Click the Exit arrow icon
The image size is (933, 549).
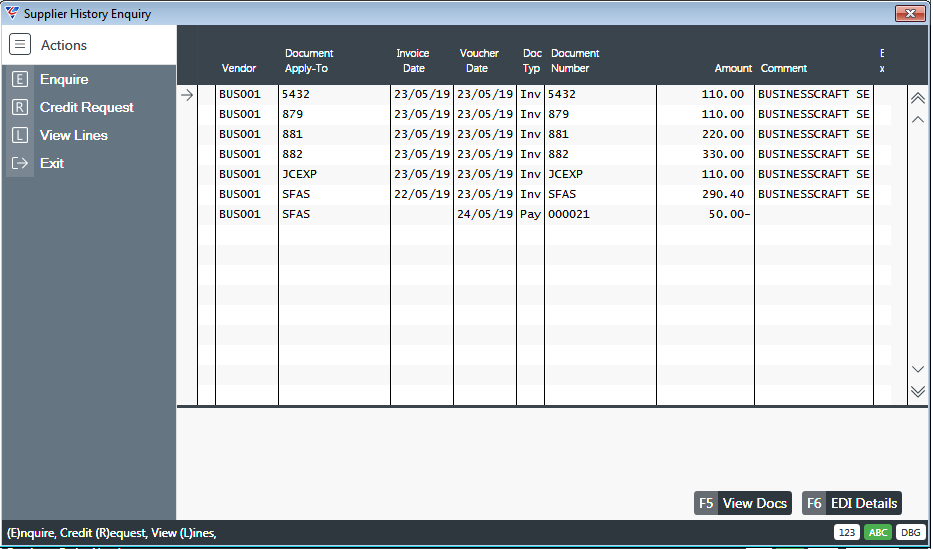coord(20,163)
